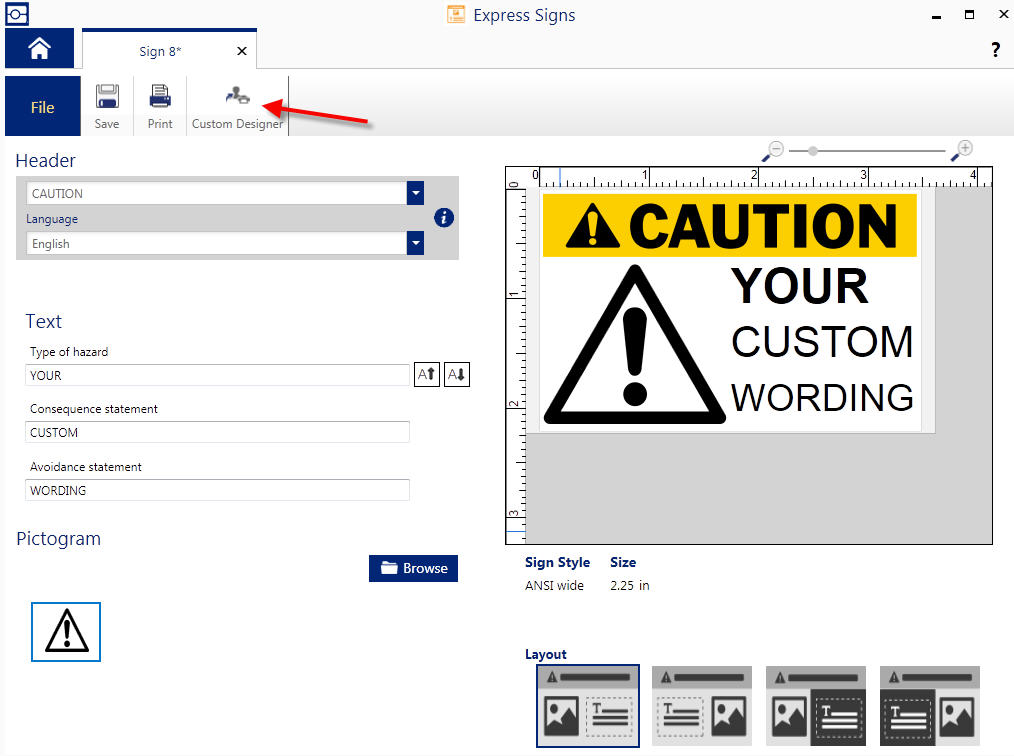The width and height of the screenshot is (1014, 756).
Task: Show header info with blue info icon
Action: tap(444, 218)
